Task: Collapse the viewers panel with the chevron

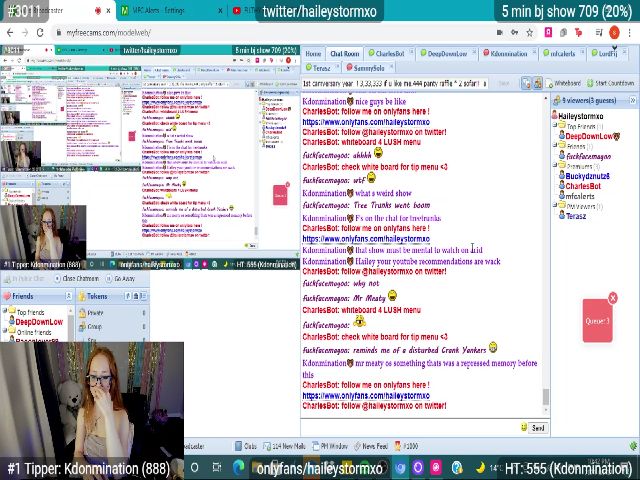Action: (x=633, y=100)
